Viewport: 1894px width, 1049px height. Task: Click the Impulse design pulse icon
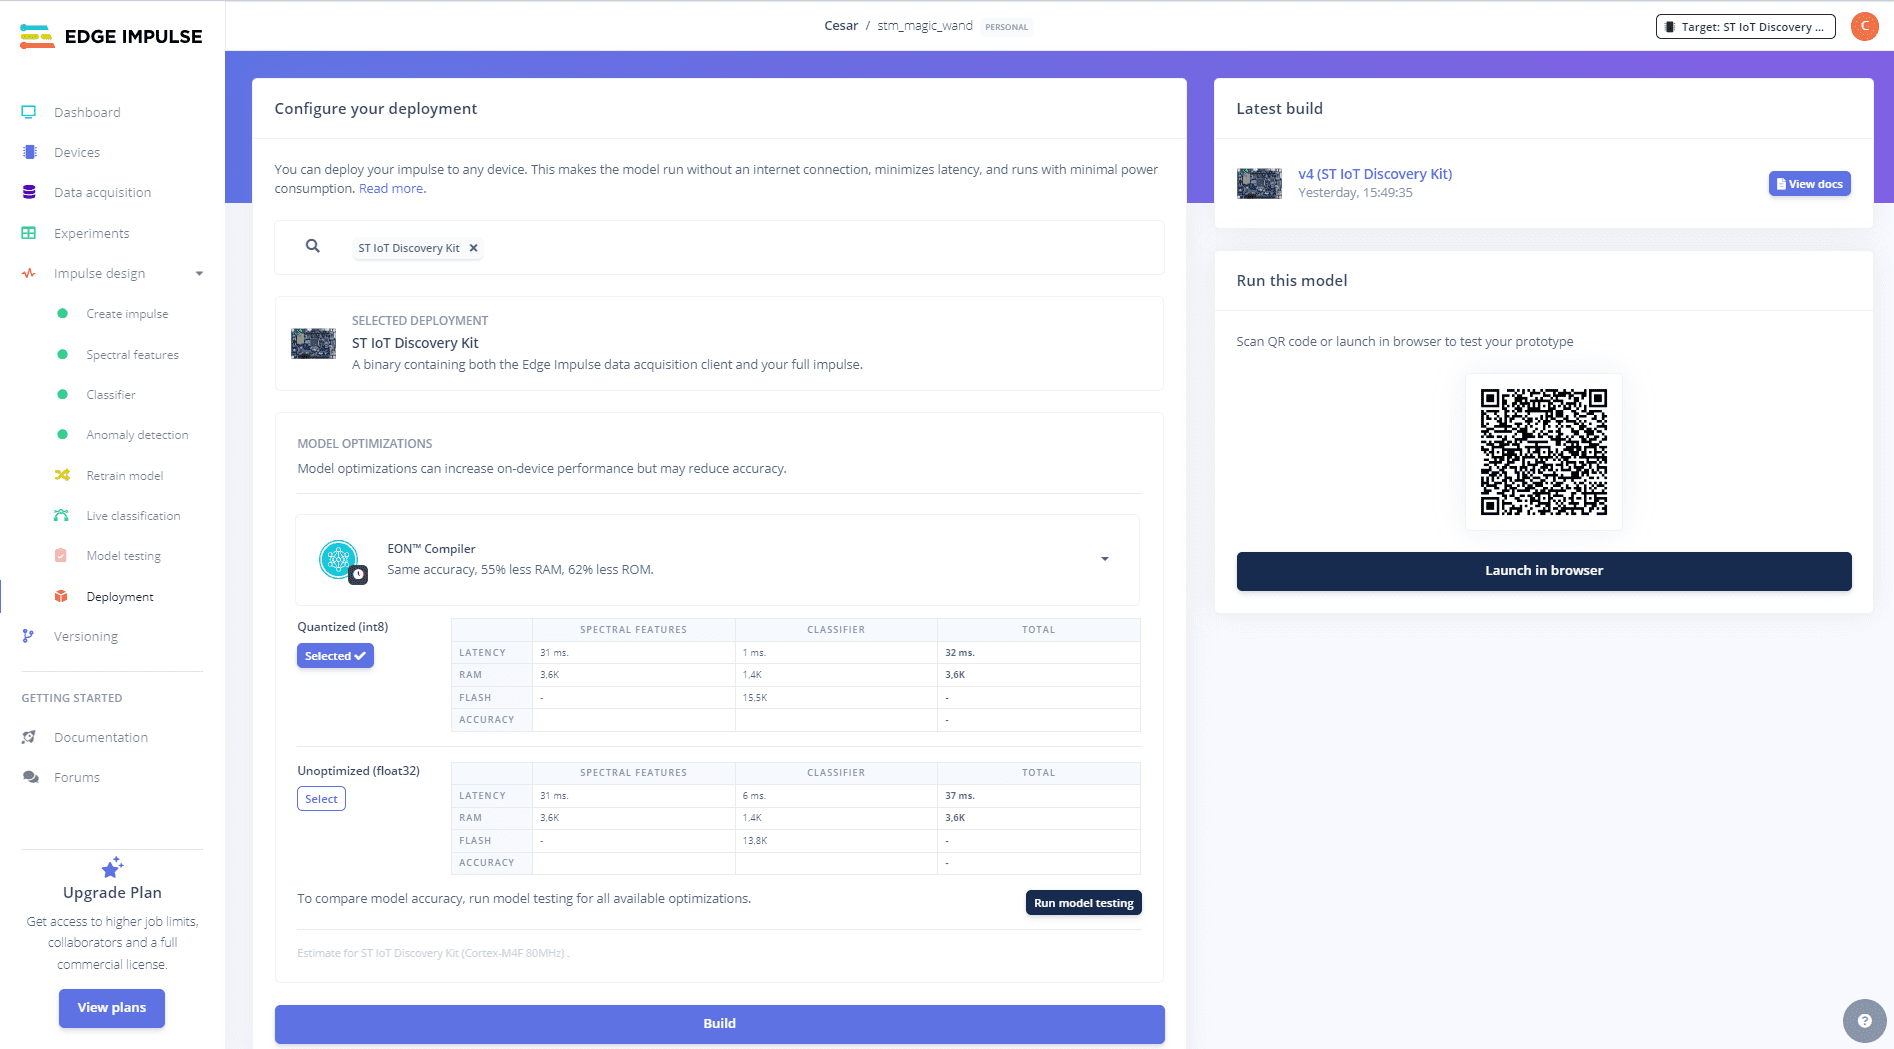(x=29, y=273)
